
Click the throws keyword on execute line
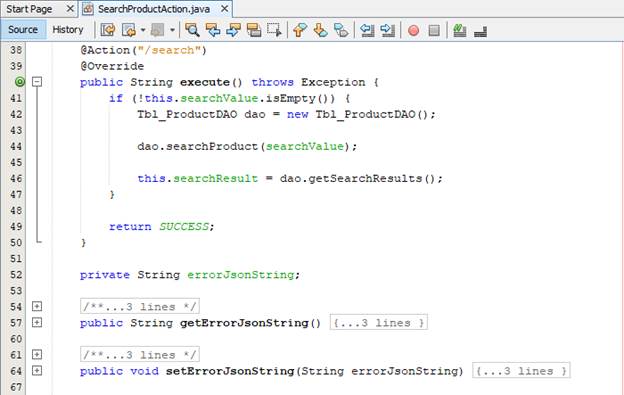[x=273, y=82]
